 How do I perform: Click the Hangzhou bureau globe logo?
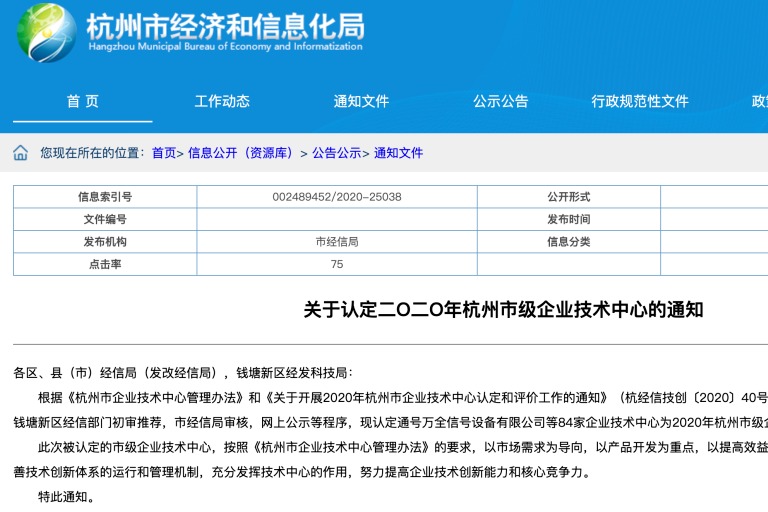point(47,33)
